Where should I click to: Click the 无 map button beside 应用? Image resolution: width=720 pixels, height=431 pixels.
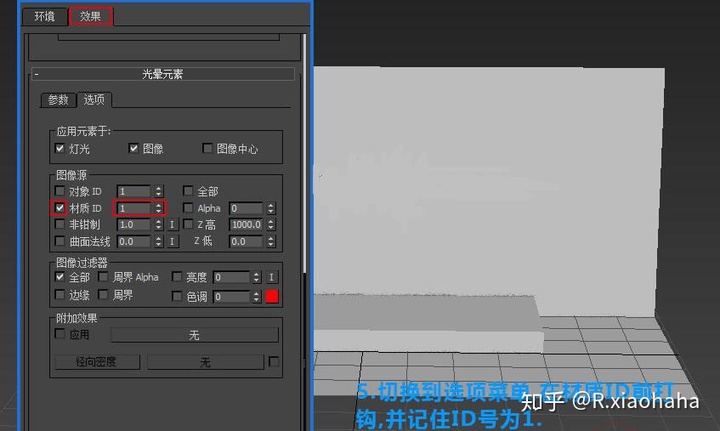click(194, 335)
